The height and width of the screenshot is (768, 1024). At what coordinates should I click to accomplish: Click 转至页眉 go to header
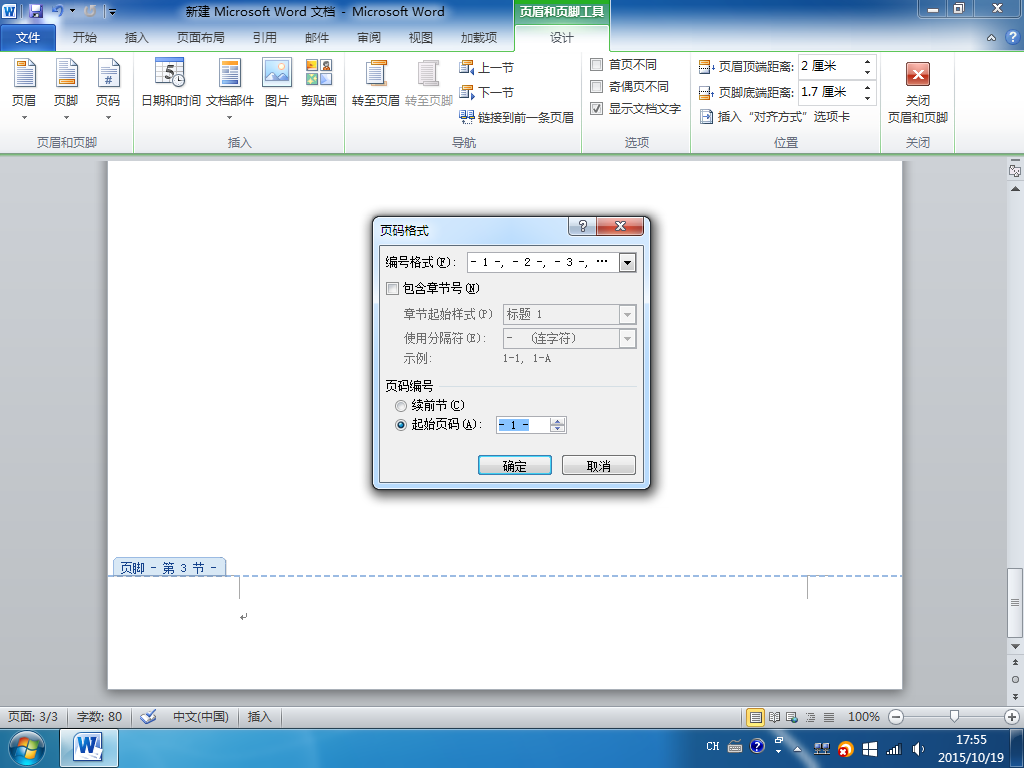[376, 83]
